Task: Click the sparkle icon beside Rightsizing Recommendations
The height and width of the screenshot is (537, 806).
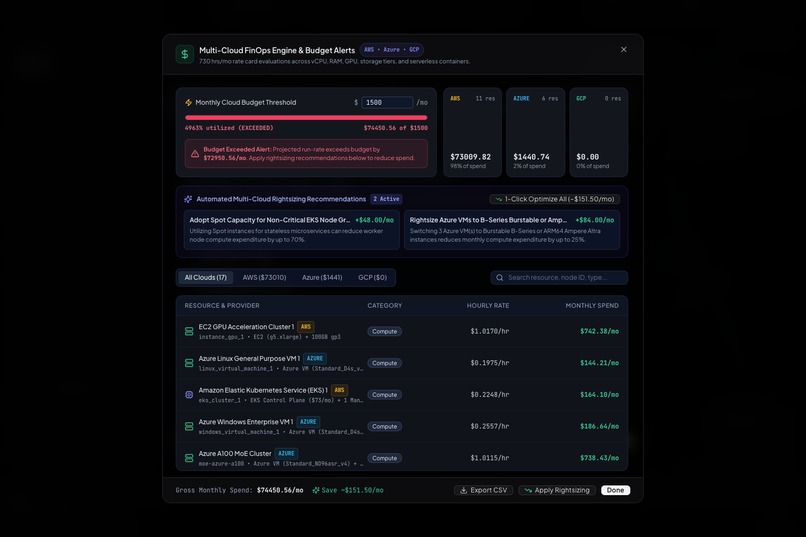Action: pos(188,199)
